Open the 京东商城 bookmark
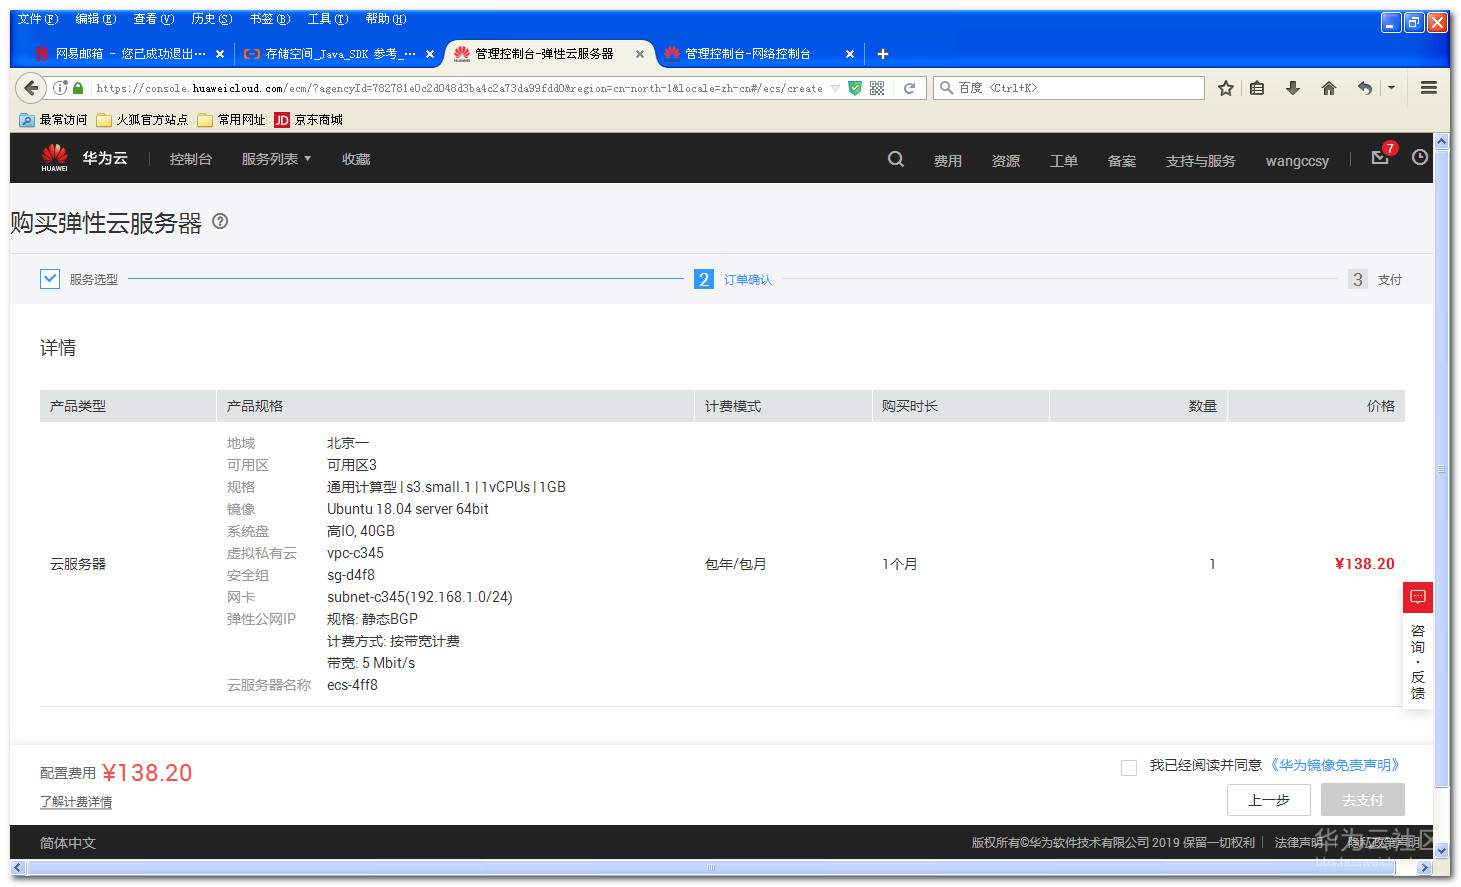Image resolution: width=1461 pixels, height=887 pixels. click(308, 120)
